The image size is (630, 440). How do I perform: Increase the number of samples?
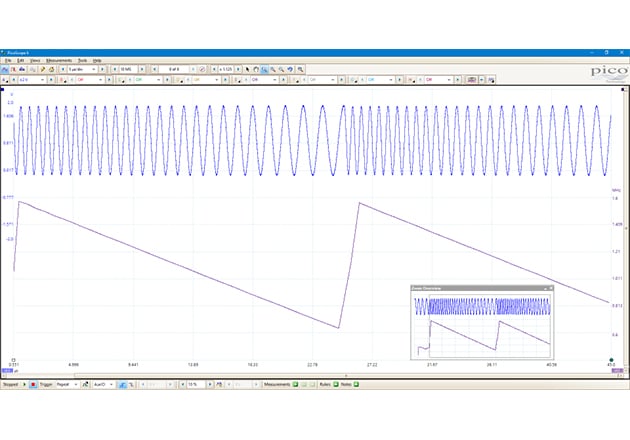pos(142,70)
